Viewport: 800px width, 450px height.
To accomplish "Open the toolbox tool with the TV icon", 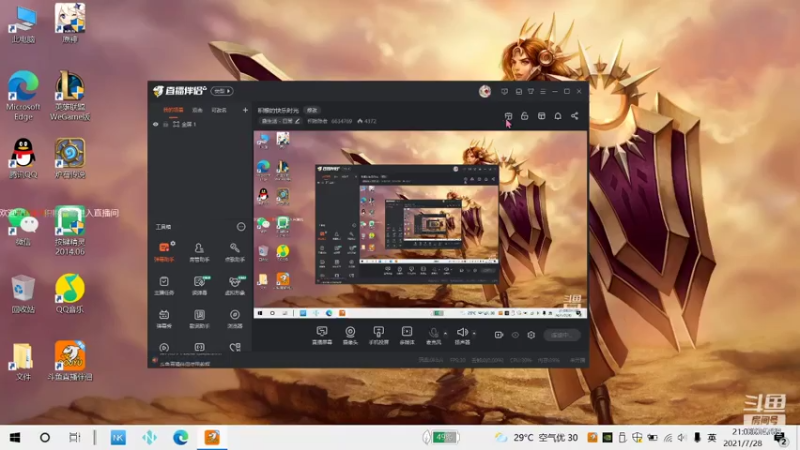I will click(x=164, y=318).
